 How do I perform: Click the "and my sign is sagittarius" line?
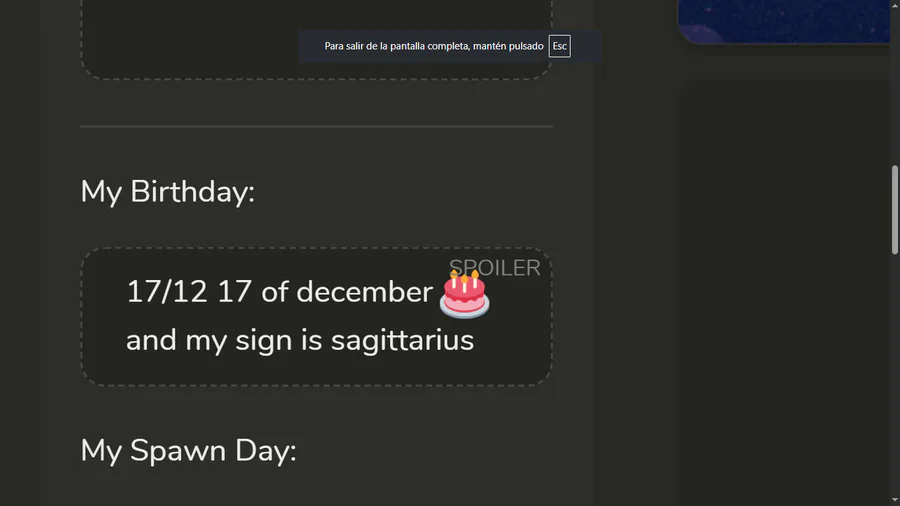(x=299, y=340)
